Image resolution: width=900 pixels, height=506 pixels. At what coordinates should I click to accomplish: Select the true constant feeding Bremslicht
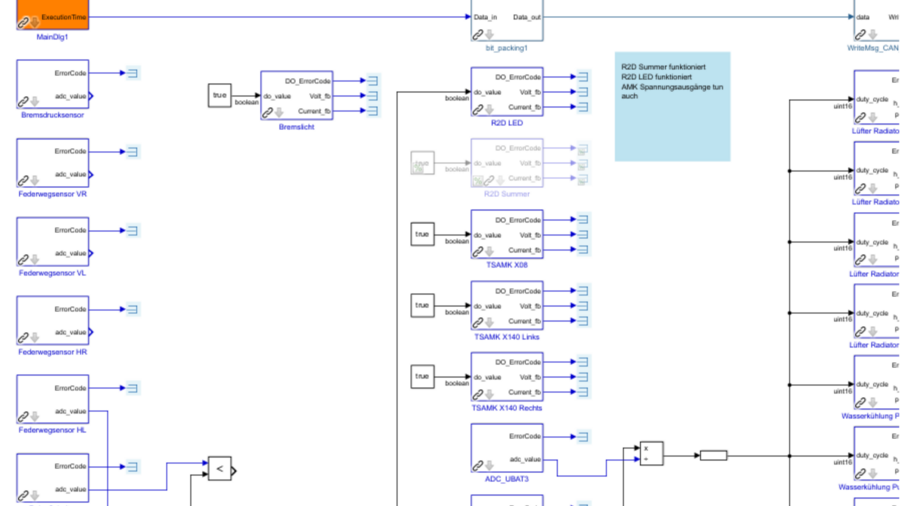click(x=220, y=95)
